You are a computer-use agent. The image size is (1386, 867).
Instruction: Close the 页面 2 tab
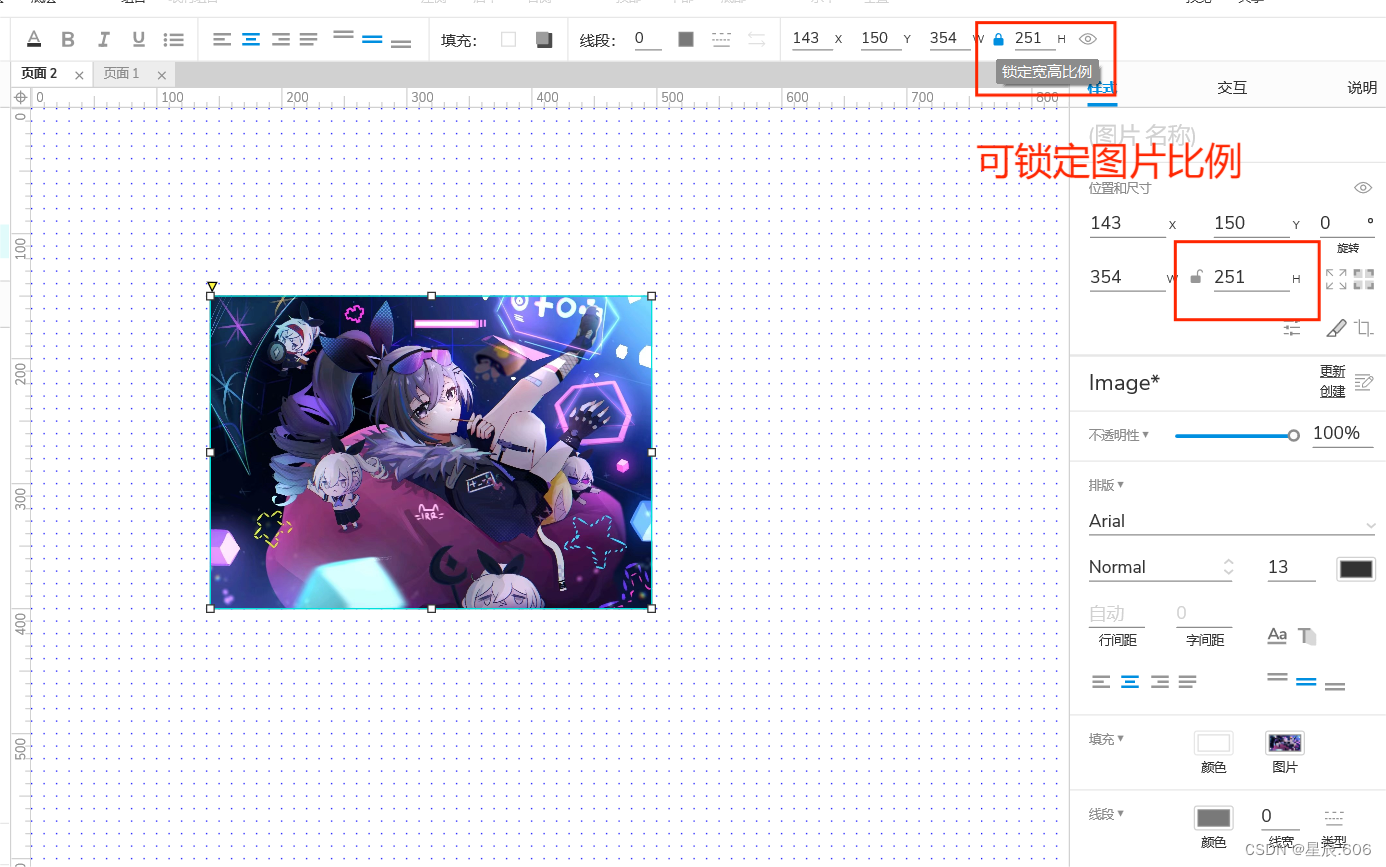click(x=80, y=75)
